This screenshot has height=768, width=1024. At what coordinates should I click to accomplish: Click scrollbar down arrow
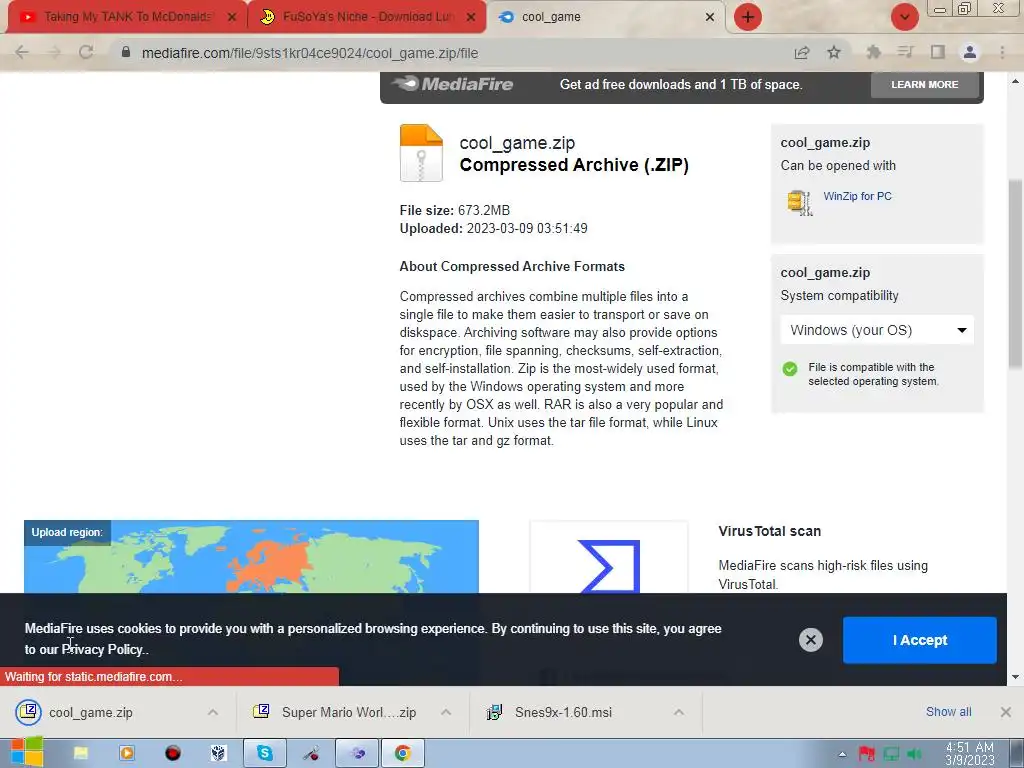pos(1016,677)
